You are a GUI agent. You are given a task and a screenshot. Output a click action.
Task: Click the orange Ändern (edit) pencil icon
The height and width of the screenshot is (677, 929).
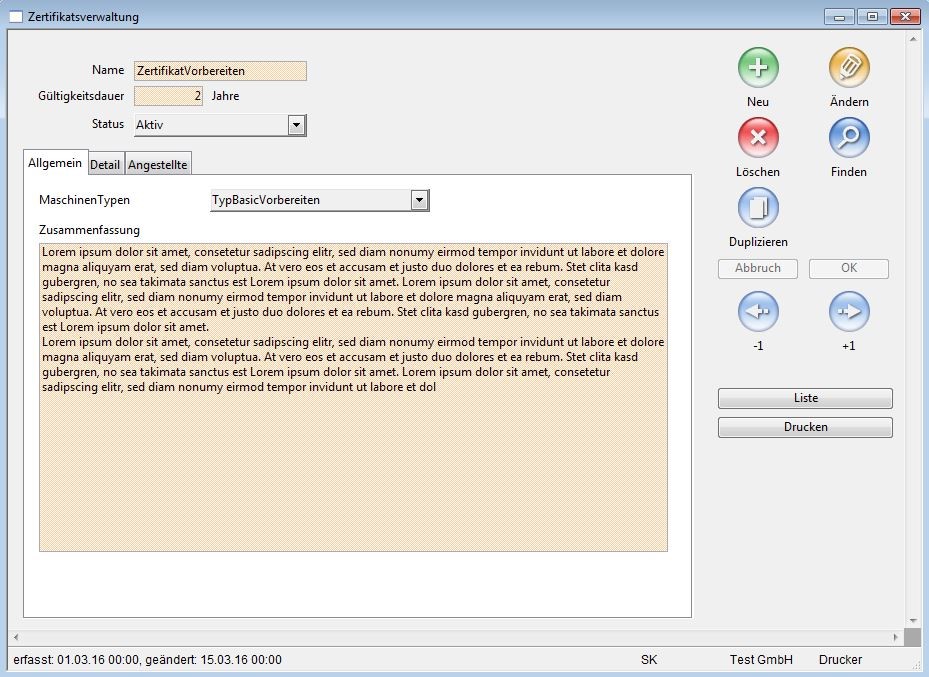[849, 68]
